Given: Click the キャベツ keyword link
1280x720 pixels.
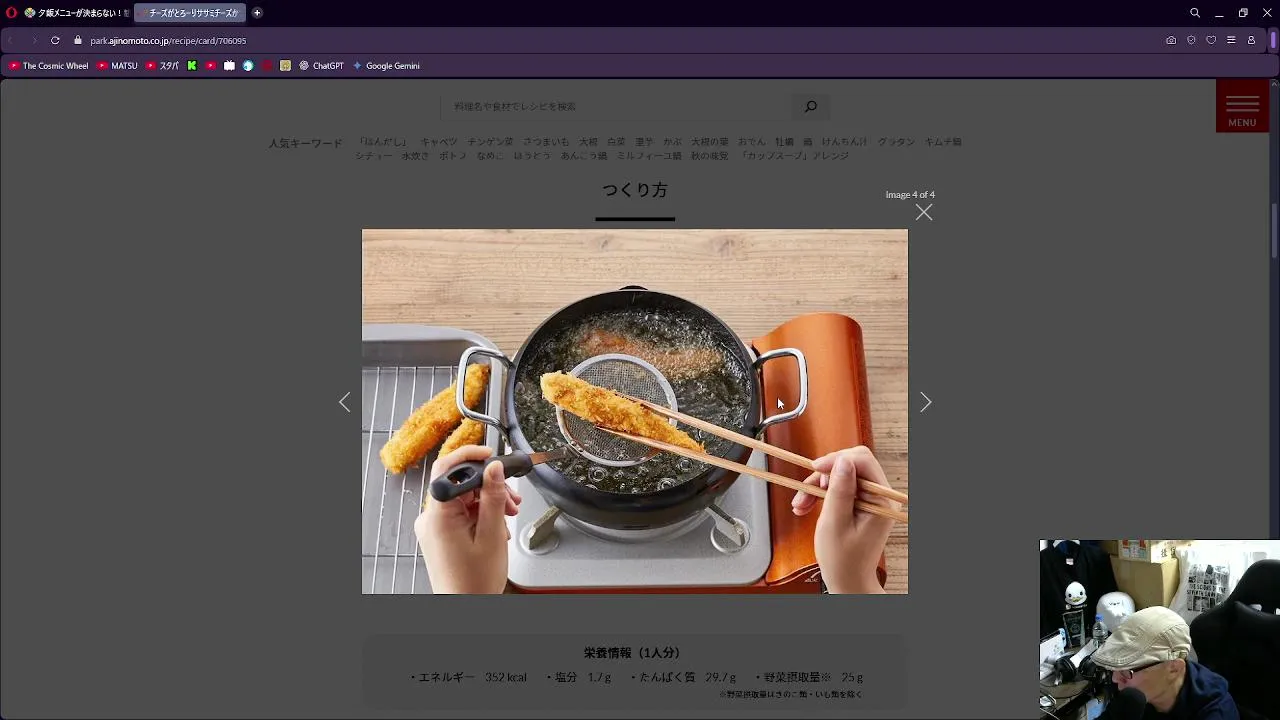Looking at the screenshot, I should (x=439, y=142).
